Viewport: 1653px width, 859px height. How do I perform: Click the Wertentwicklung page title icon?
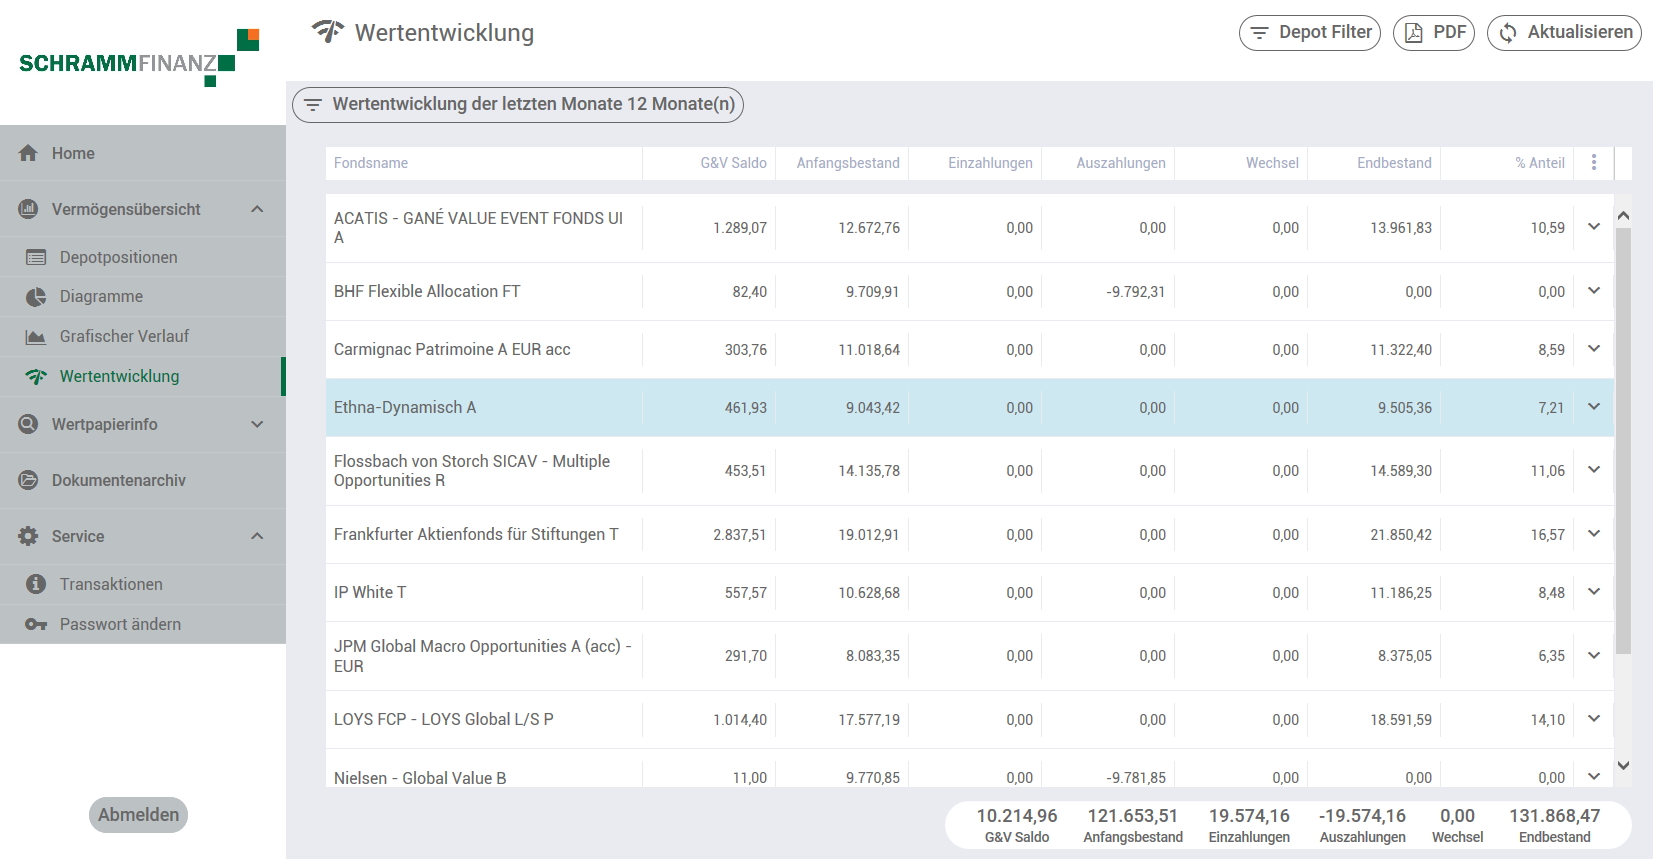327,32
